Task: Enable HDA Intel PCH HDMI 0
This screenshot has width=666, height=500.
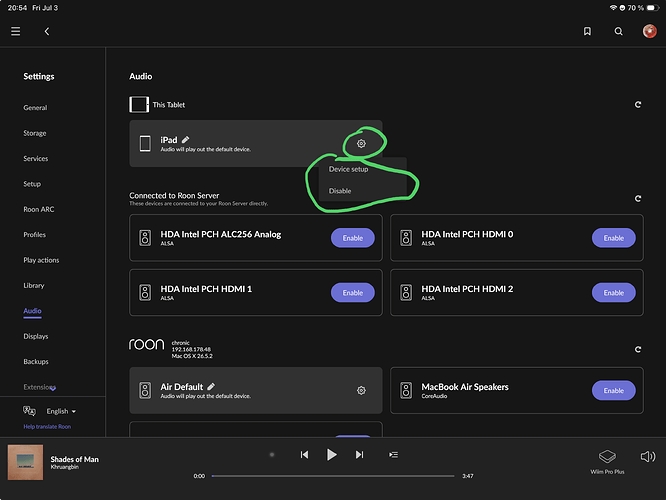Action: [x=614, y=238]
